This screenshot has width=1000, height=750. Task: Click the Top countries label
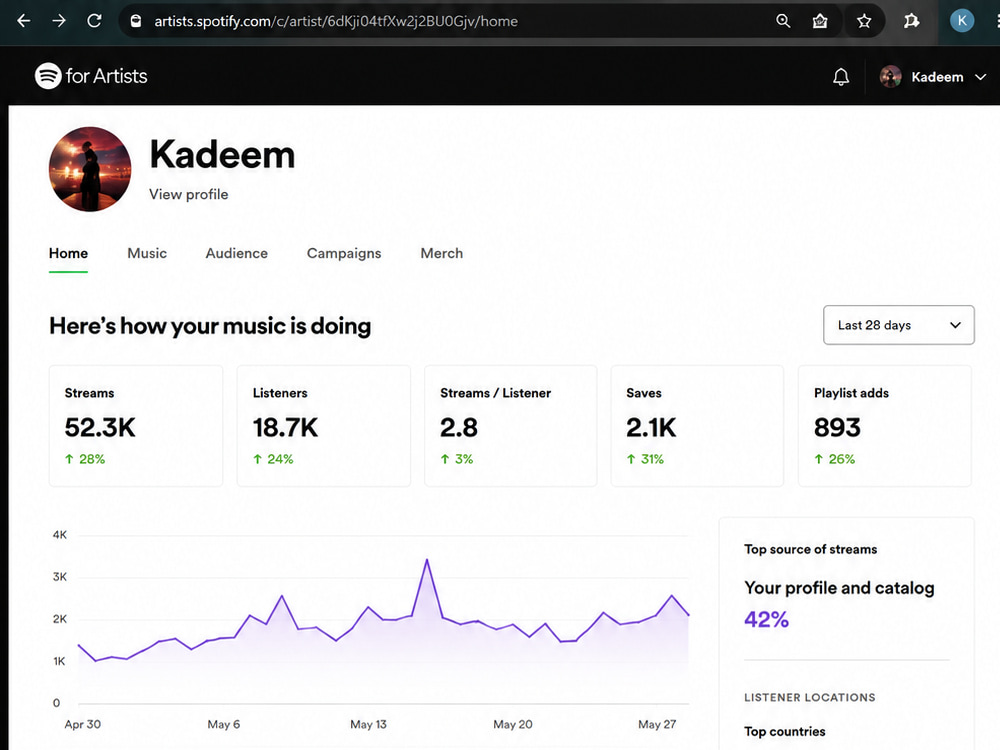point(784,732)
